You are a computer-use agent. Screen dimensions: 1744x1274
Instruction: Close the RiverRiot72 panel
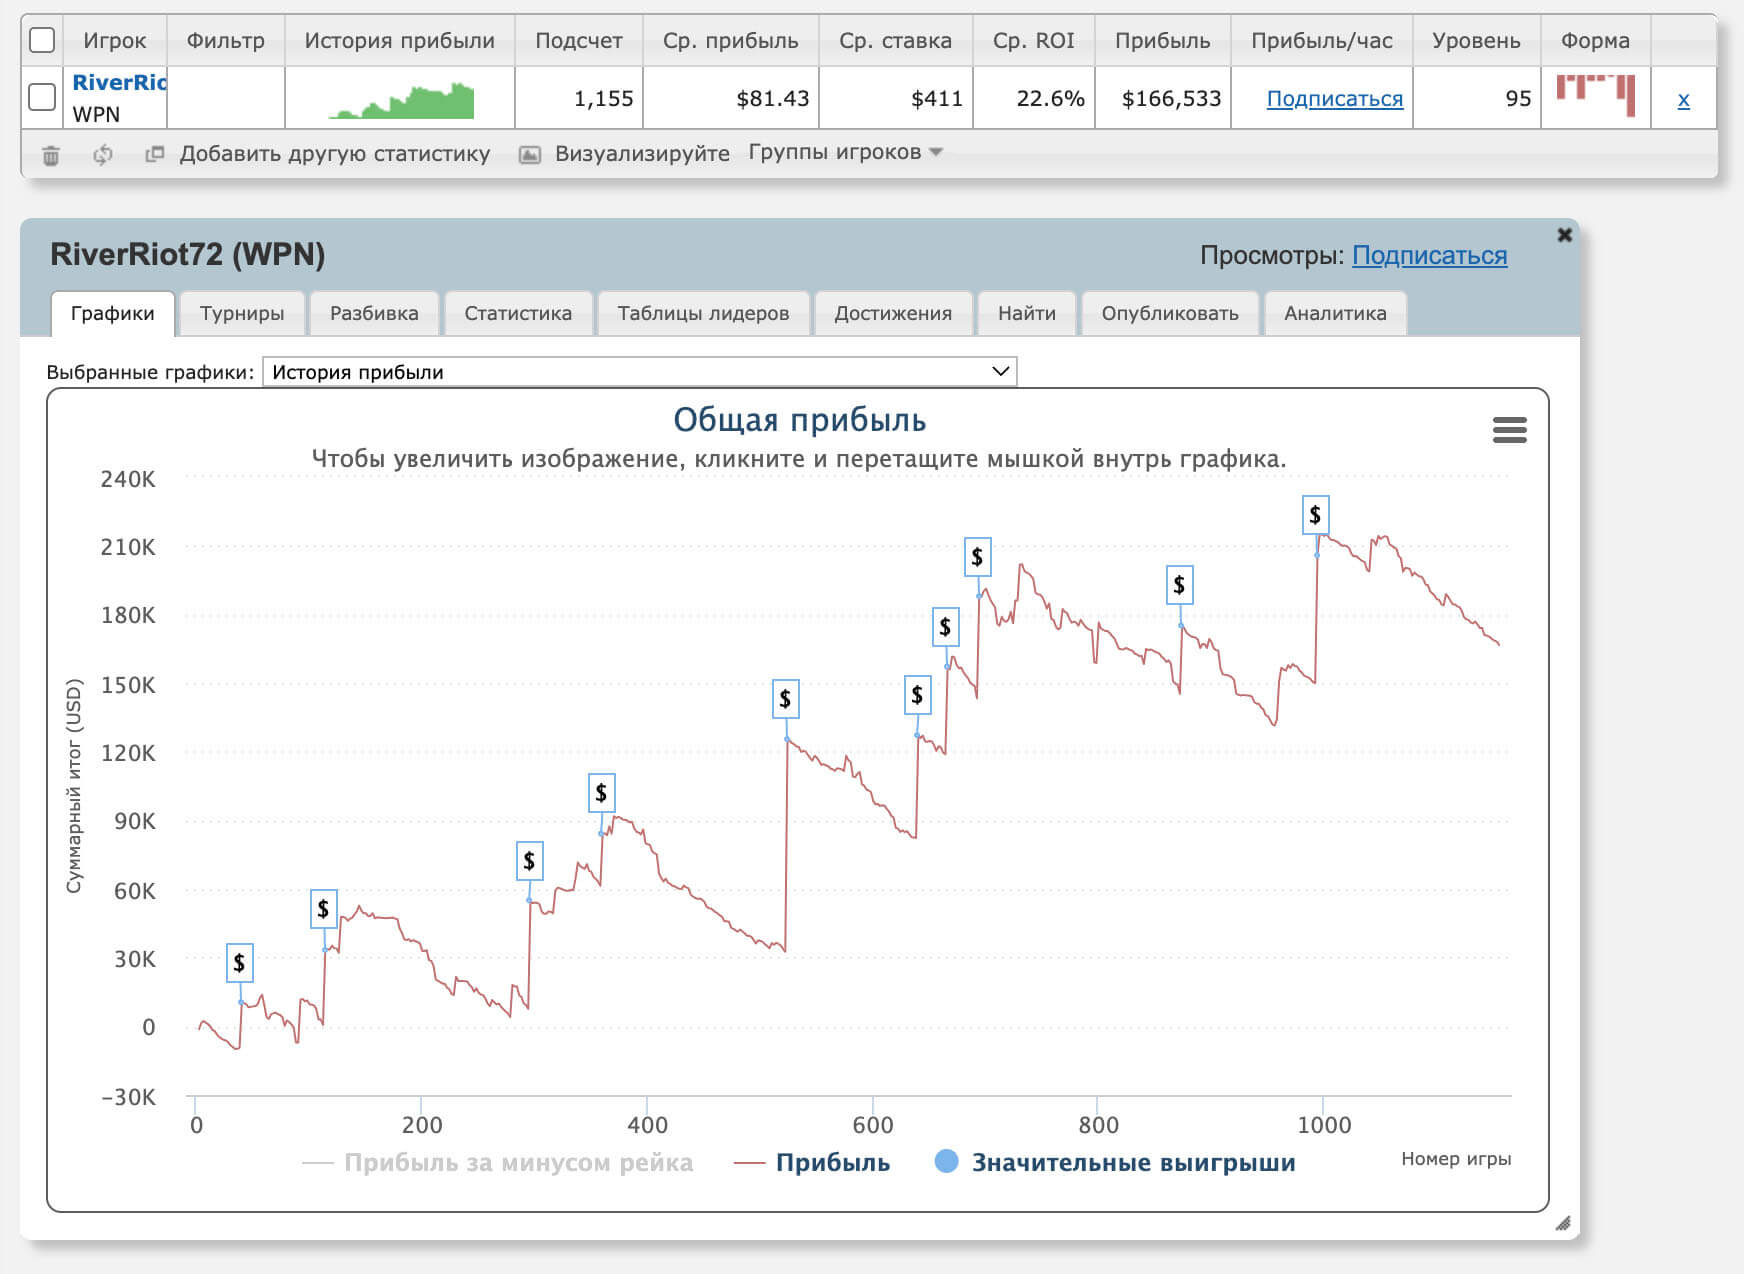[x=1564, y=235]
